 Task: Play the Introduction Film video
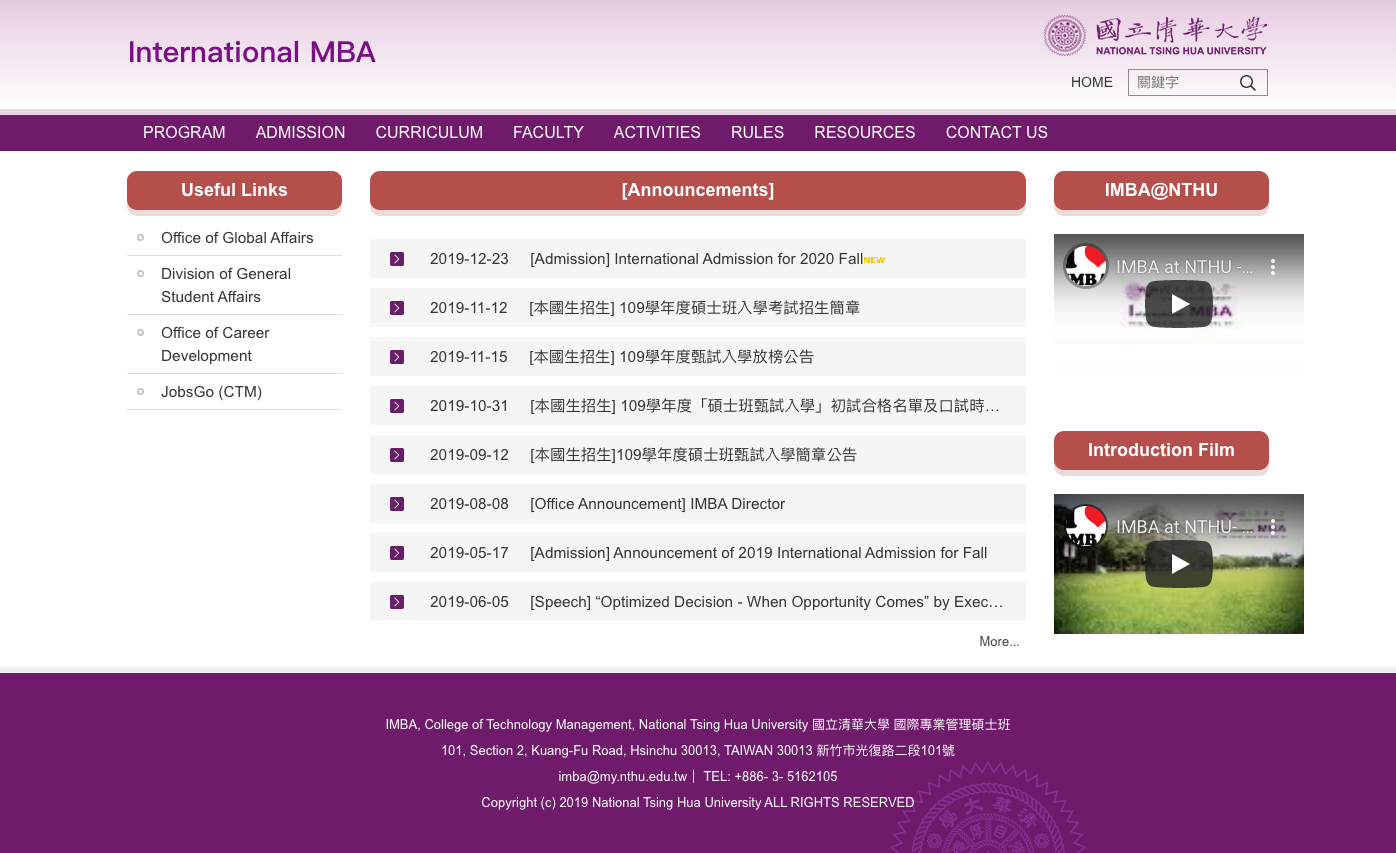click(1179, 564)
